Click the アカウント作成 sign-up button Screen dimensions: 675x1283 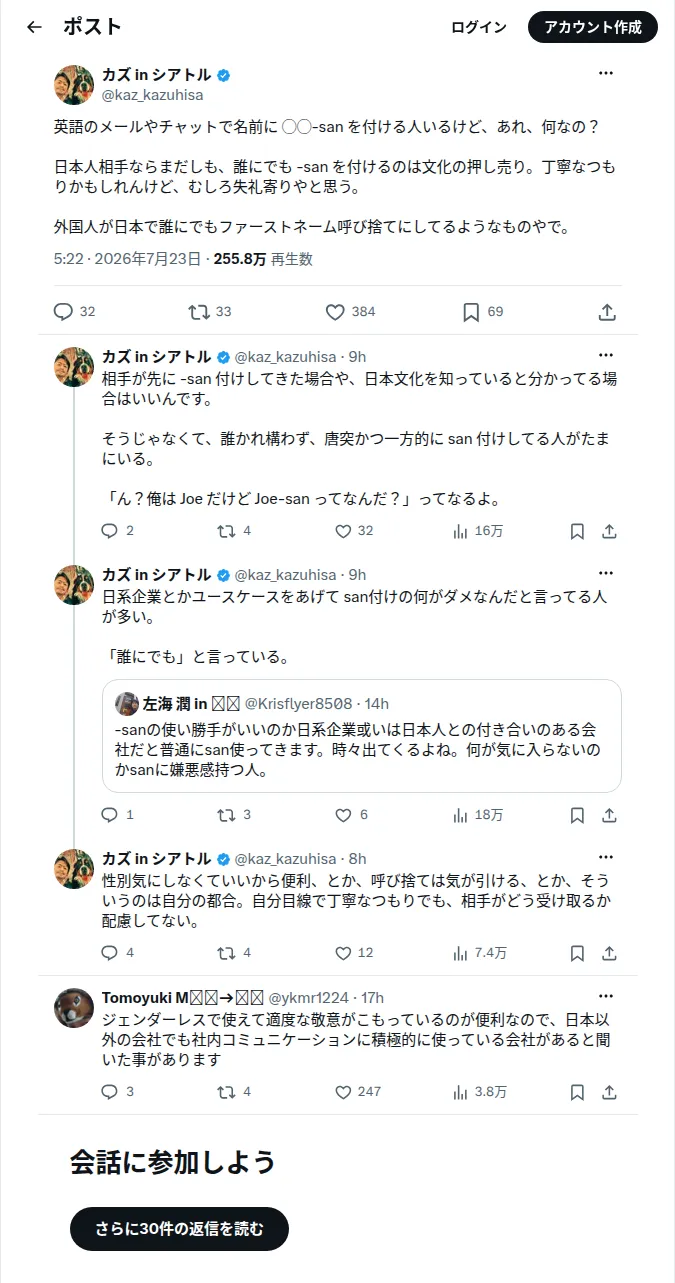[593, 28]
